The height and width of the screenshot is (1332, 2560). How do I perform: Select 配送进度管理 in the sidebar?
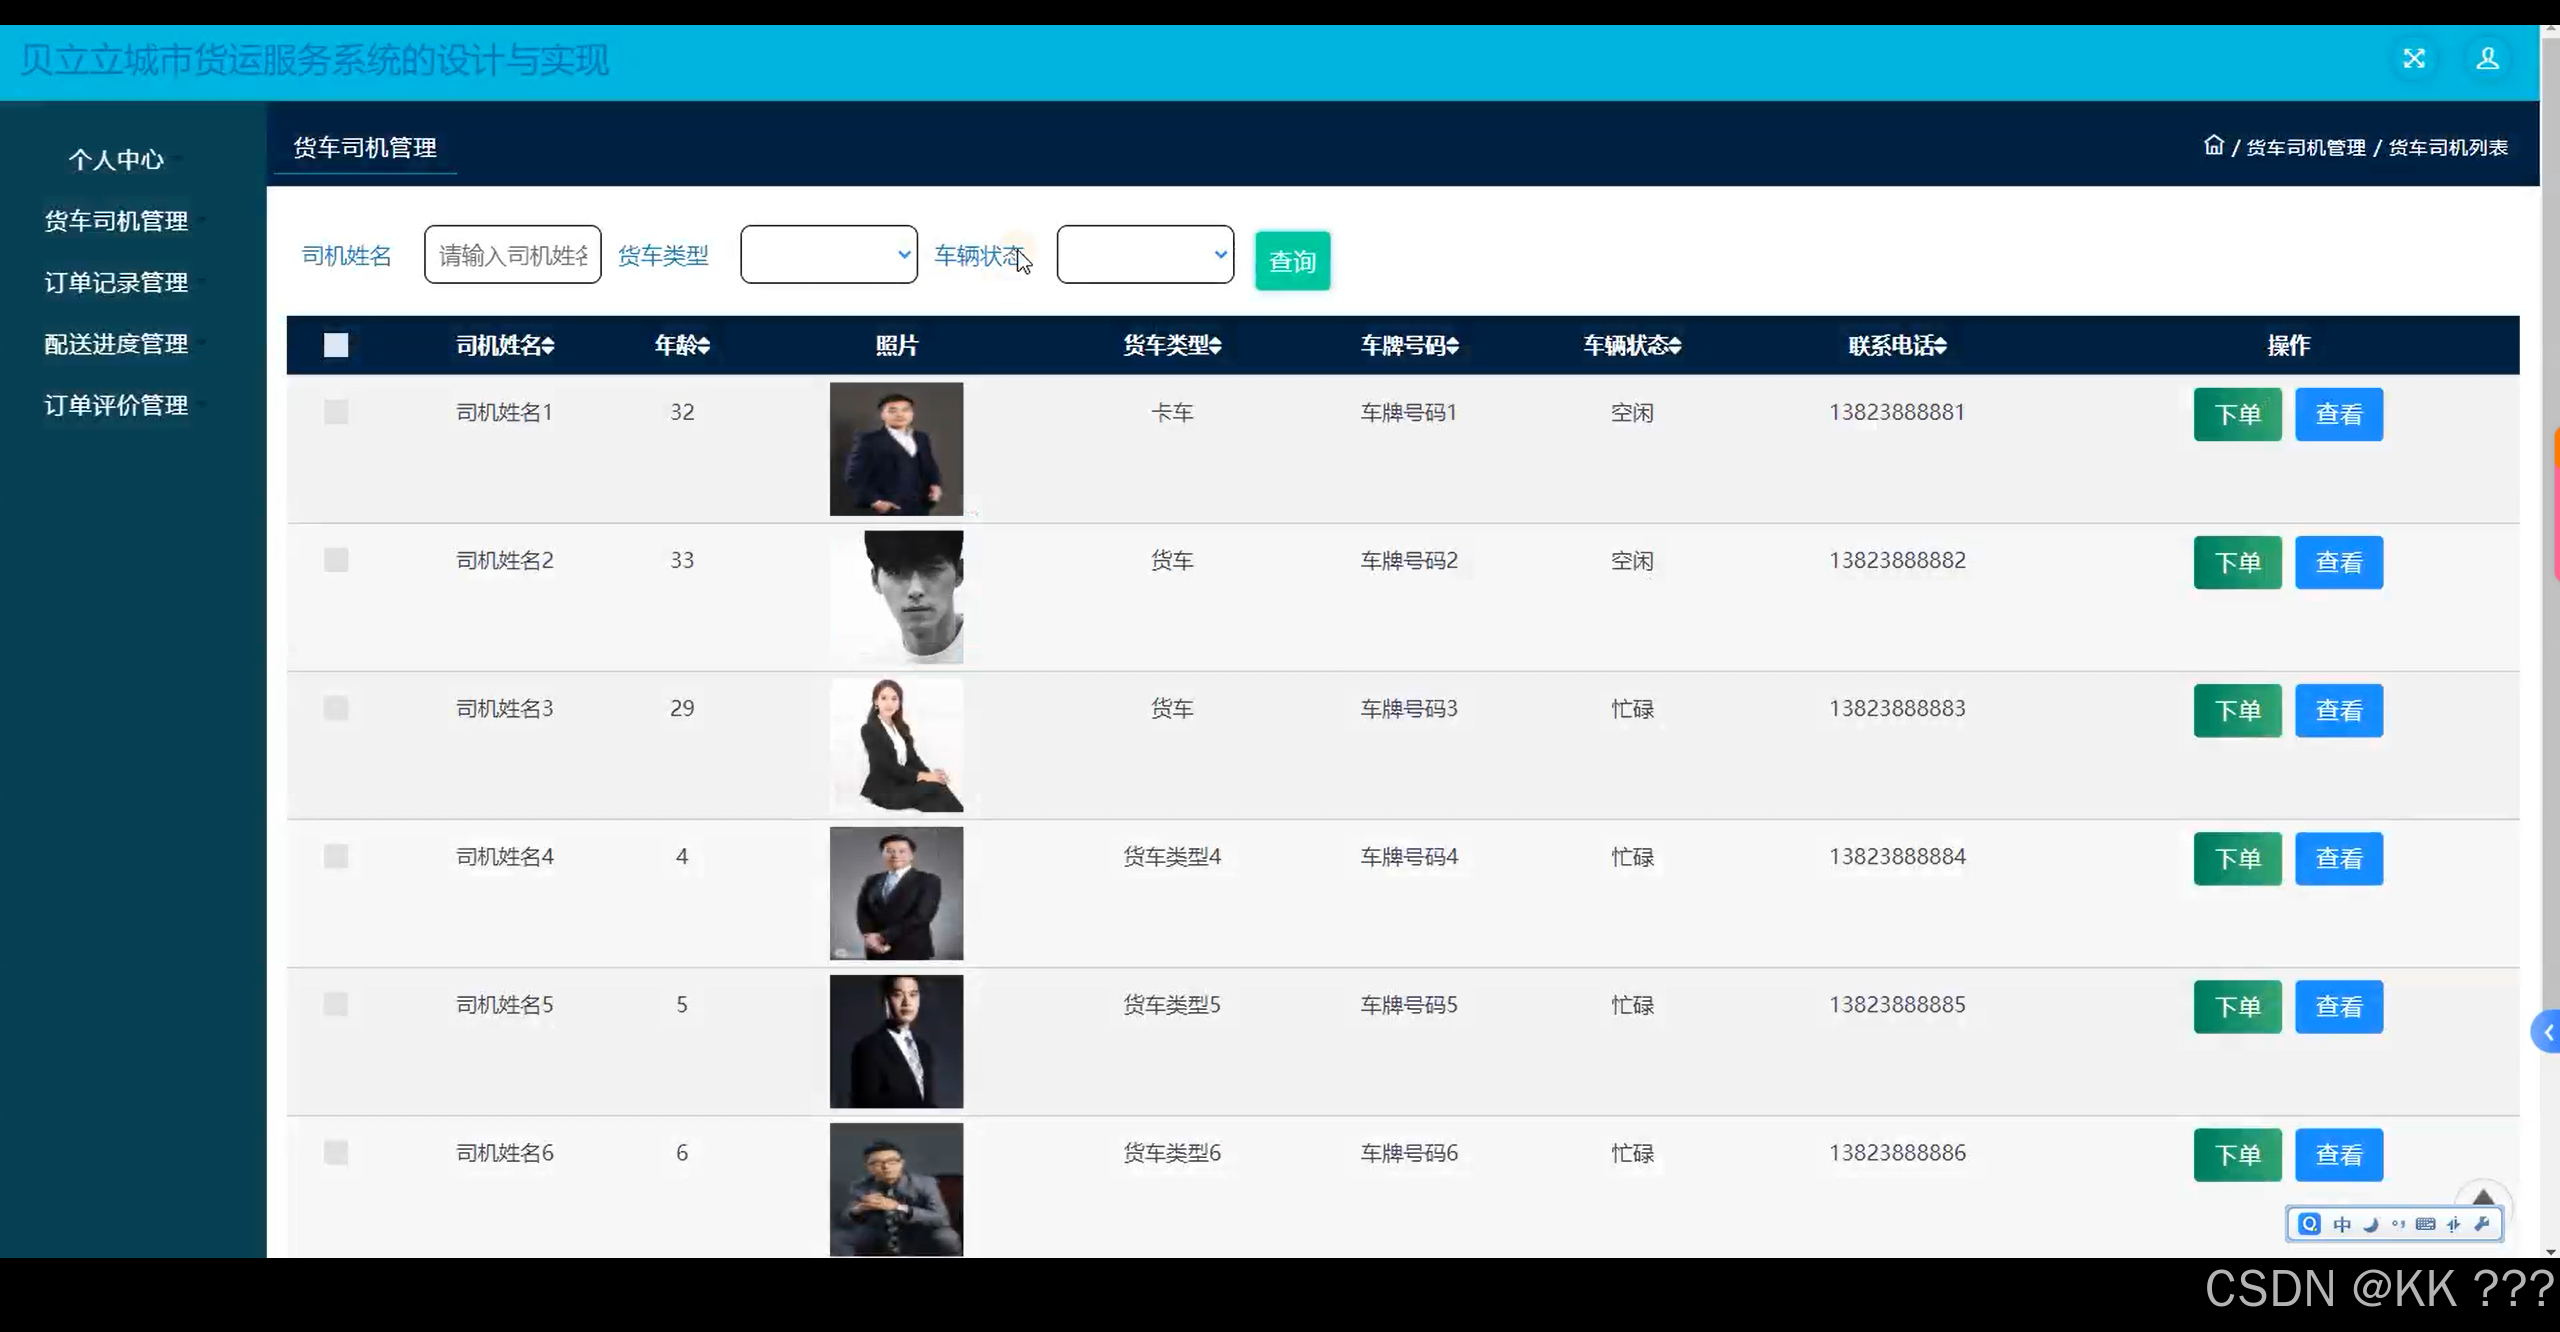pos(116,344)
